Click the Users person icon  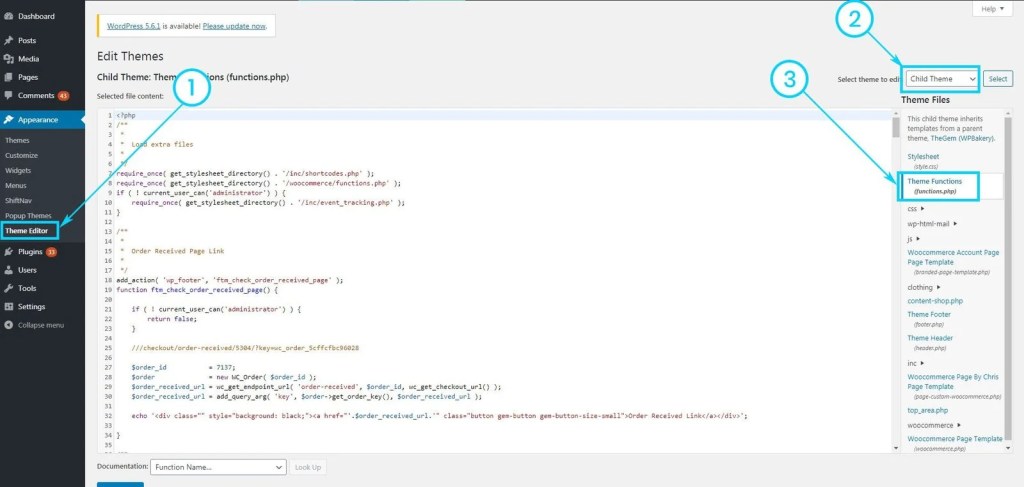click(x=8, y=270)
